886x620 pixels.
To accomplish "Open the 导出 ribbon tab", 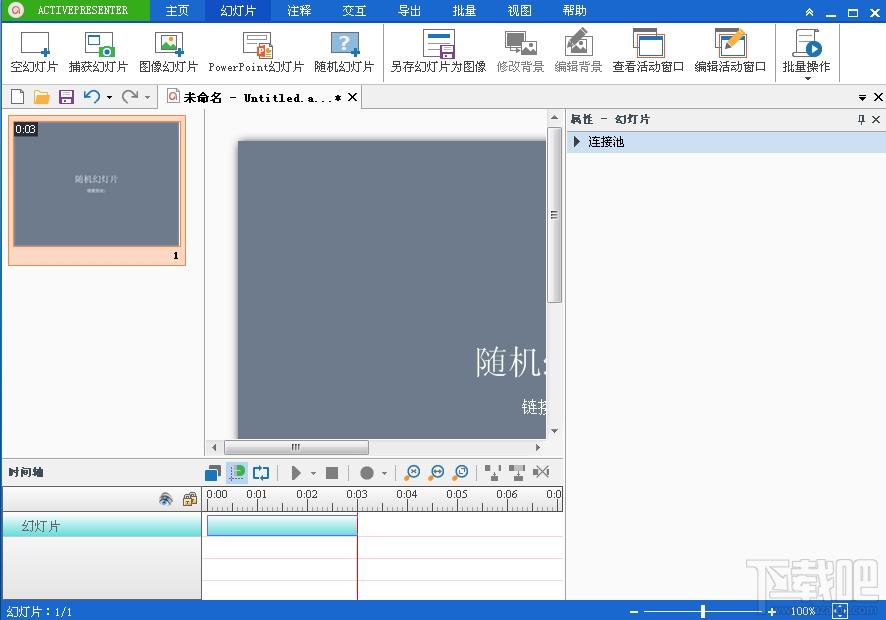I will click(x=409, y=11).
